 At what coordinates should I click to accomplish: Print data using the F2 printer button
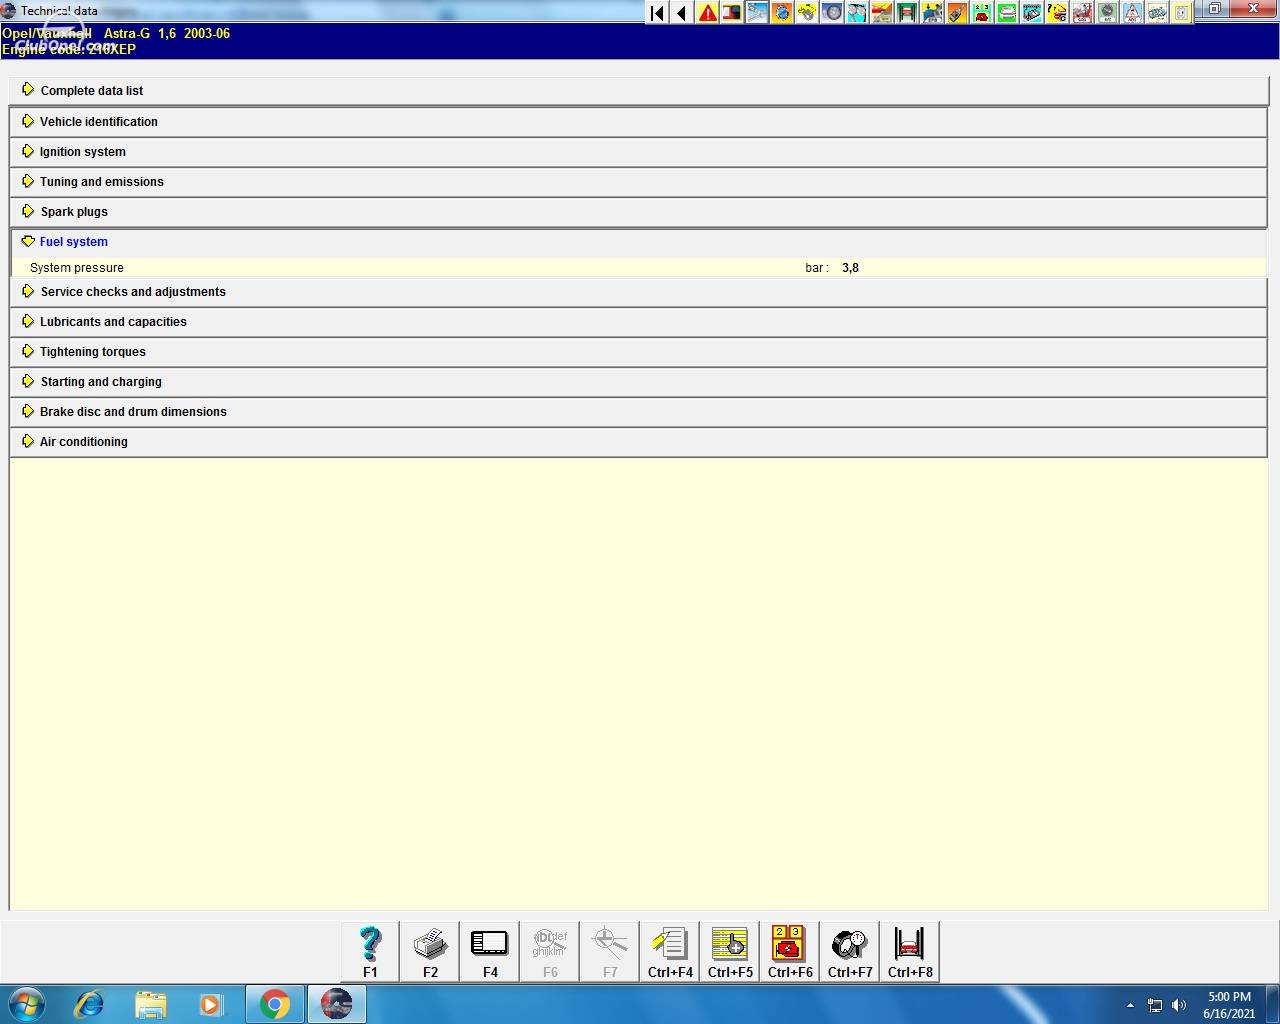click(430, 951)
